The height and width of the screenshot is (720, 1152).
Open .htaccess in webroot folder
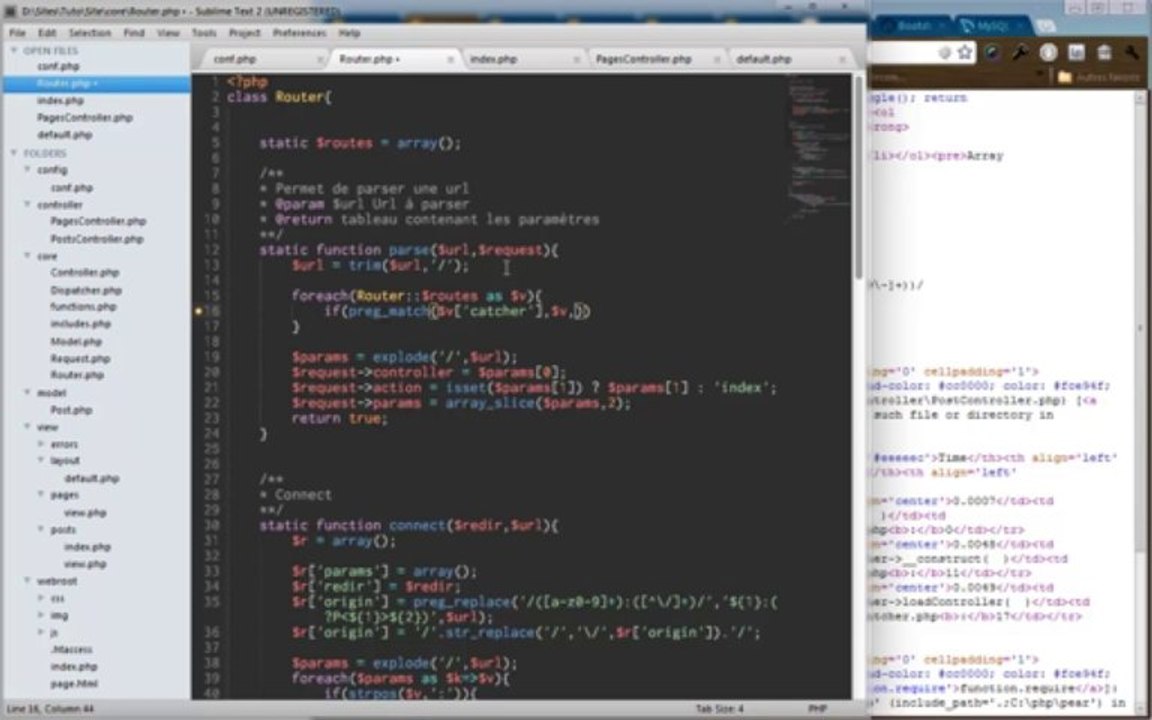[71, 649]
